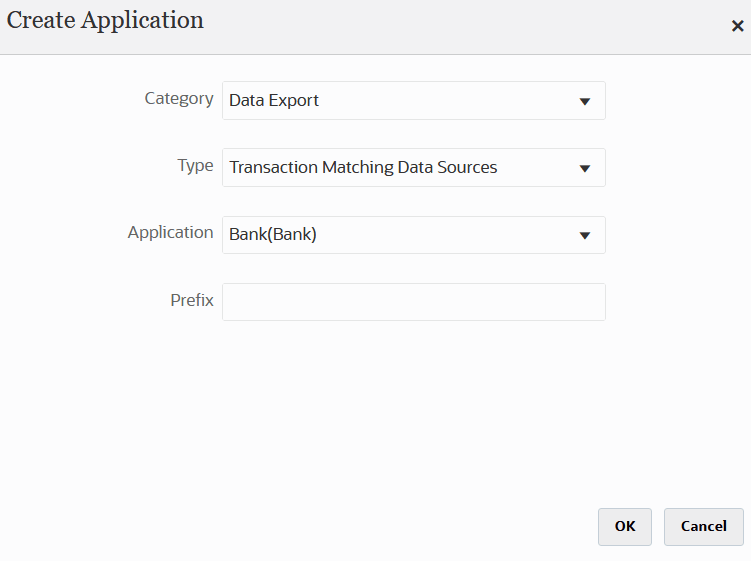Expand the Application dropdown arrow

coord(585,236)
